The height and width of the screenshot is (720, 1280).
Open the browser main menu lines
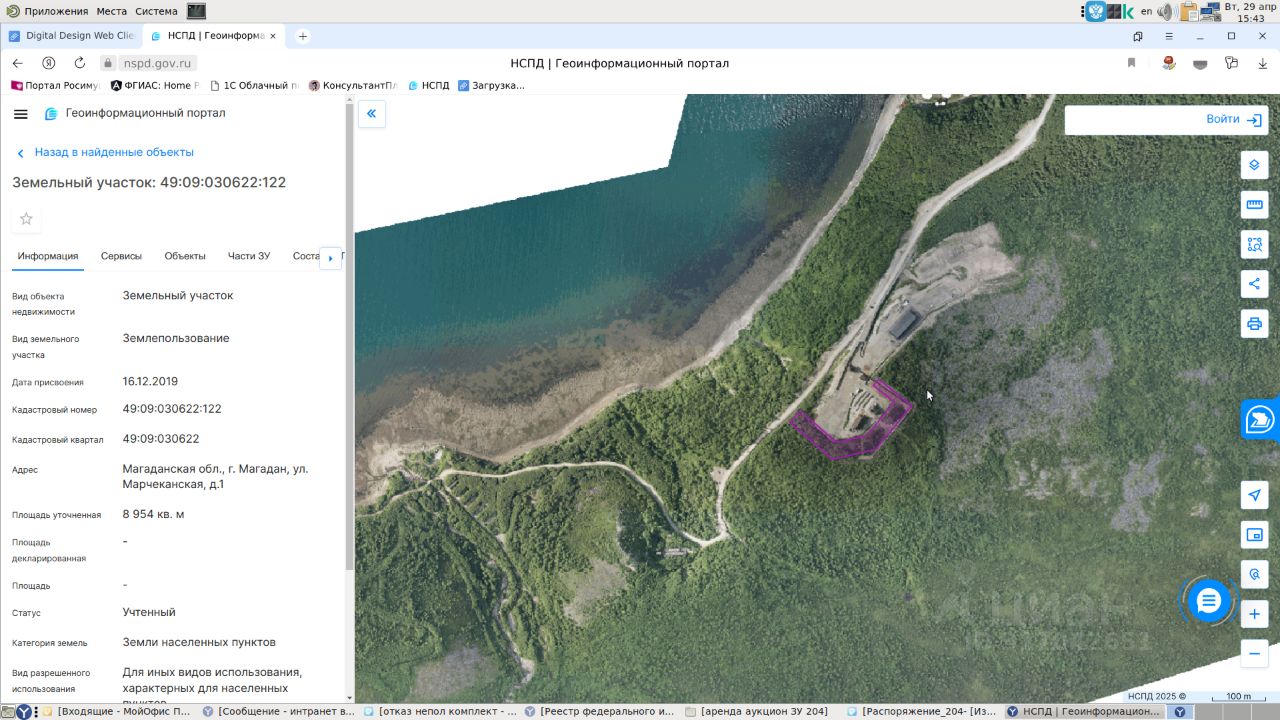(x=1169, y=36)
